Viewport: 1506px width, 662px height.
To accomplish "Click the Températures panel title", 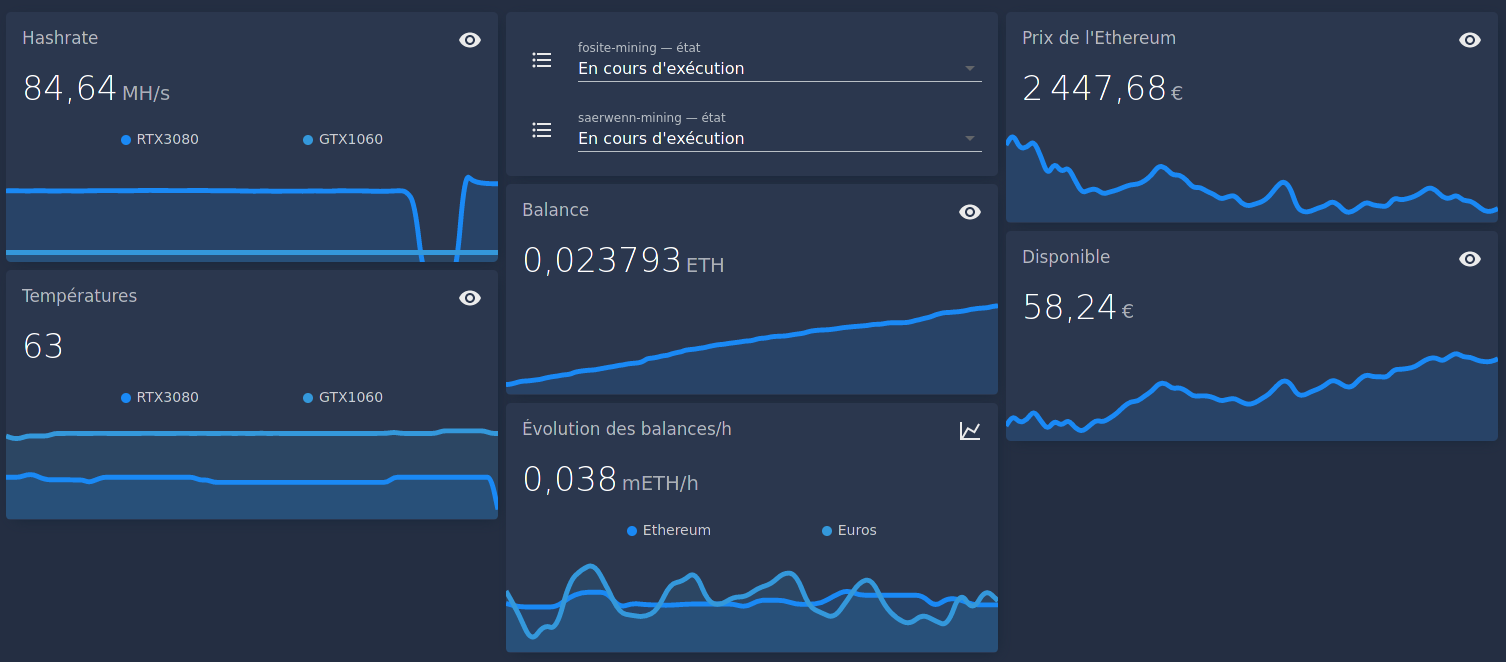I will (79, 296).
